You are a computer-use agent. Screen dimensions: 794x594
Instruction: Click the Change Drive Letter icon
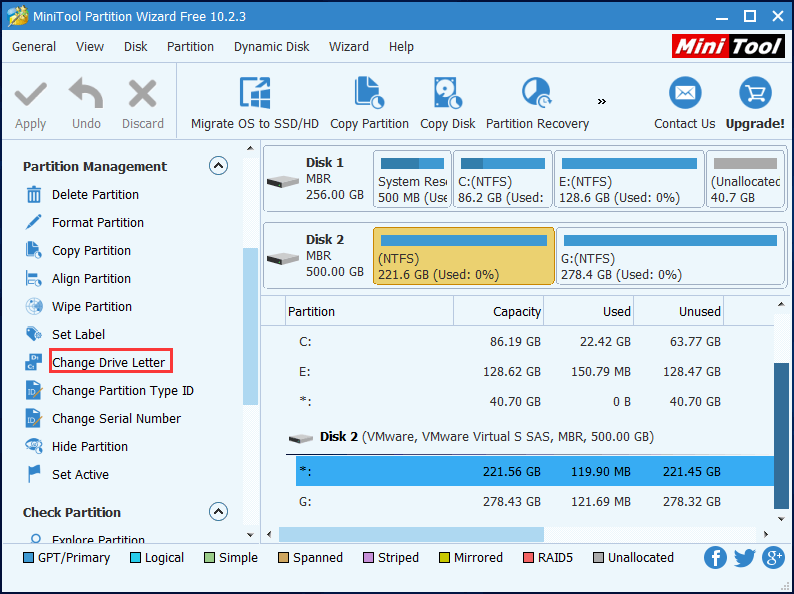pos(34,363)
